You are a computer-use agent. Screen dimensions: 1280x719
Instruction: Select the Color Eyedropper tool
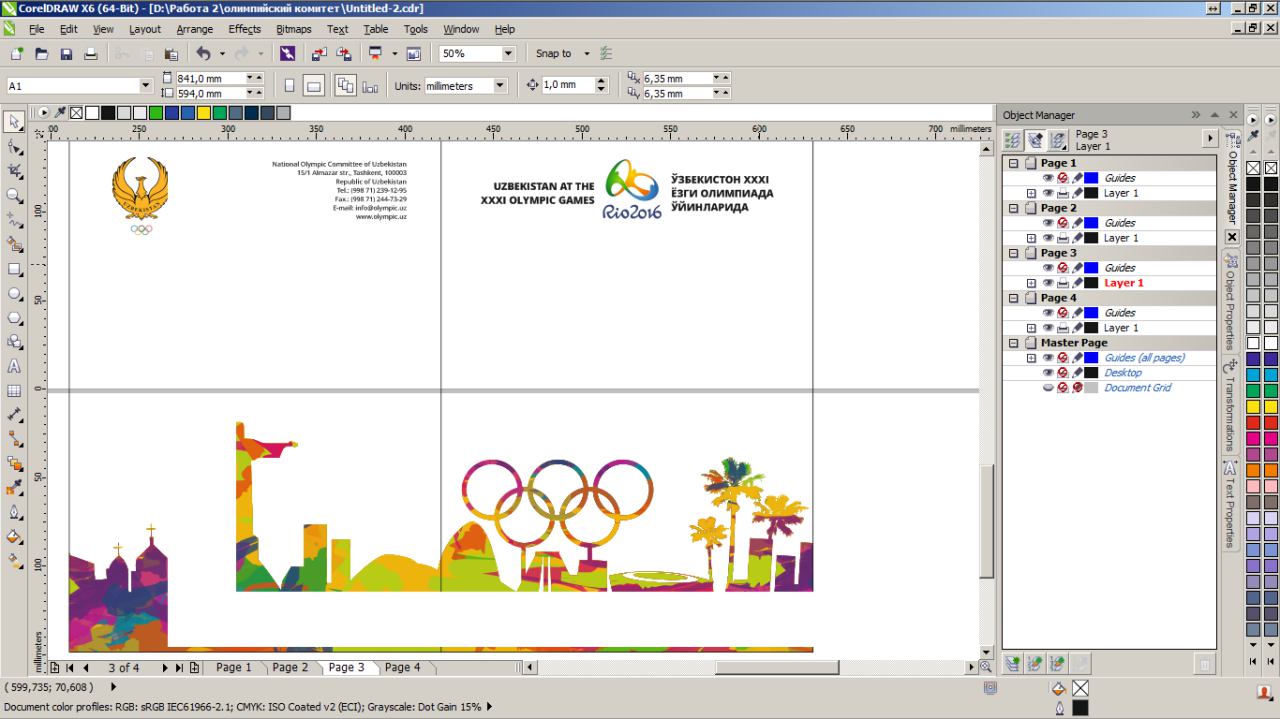pyautogui.click(x=15, y=488)
